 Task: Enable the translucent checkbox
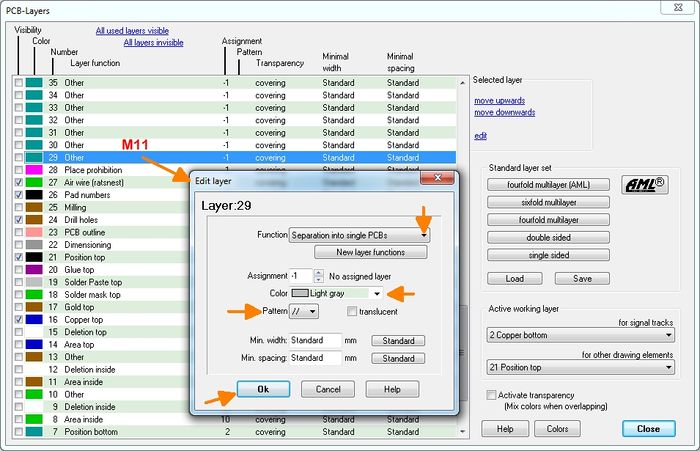[x=351, y=312]
